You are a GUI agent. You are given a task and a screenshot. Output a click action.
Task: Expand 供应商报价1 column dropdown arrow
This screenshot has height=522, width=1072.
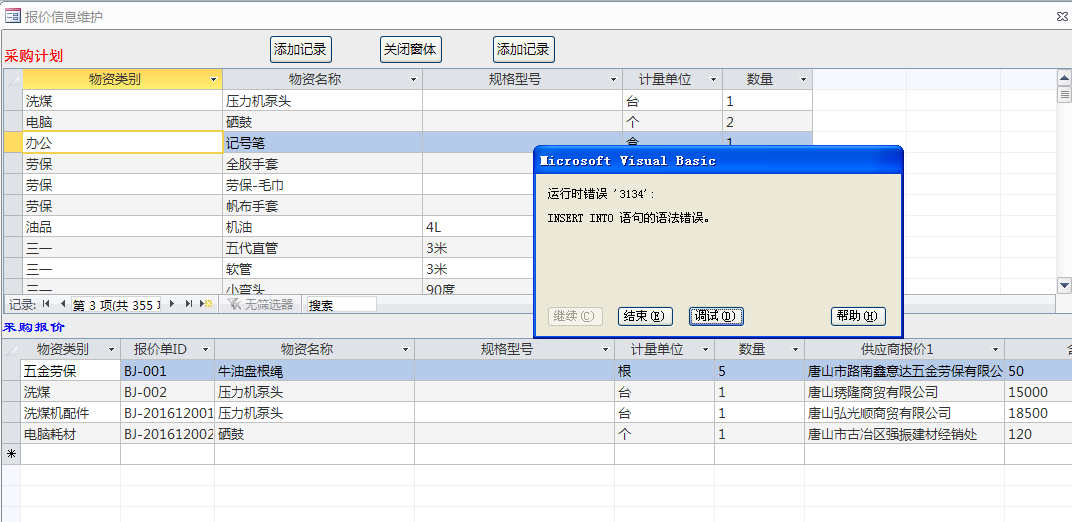(x=996, y=349)
